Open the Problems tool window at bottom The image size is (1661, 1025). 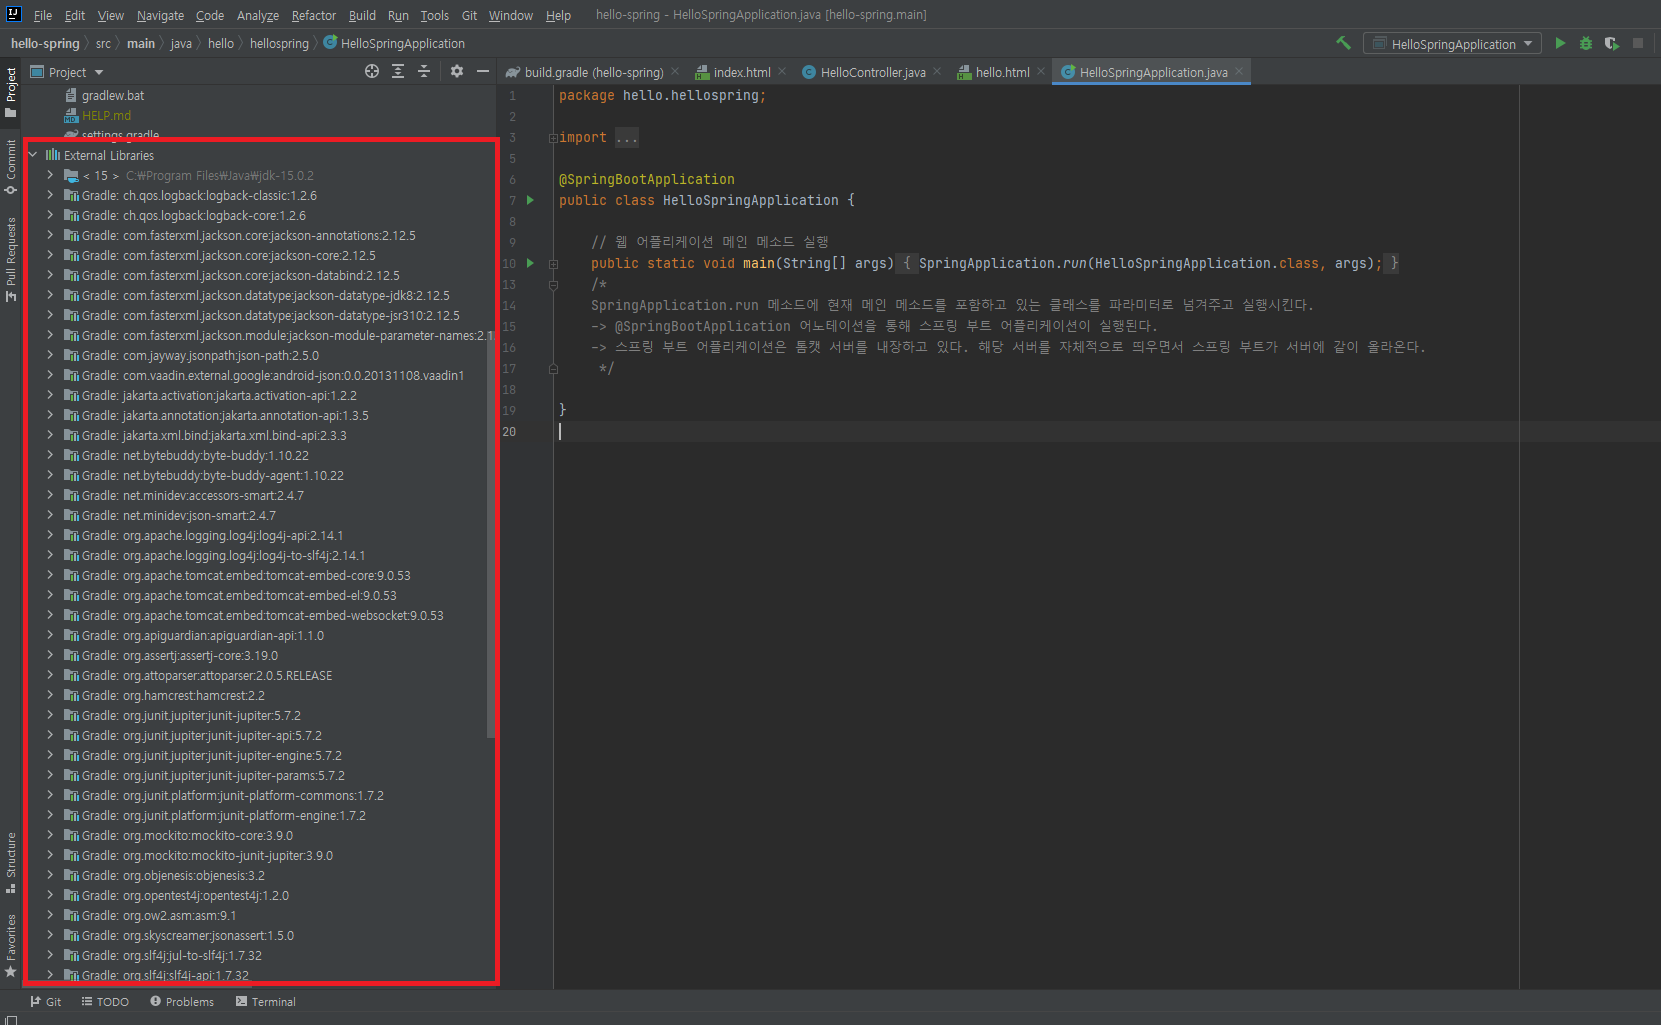182,1001
